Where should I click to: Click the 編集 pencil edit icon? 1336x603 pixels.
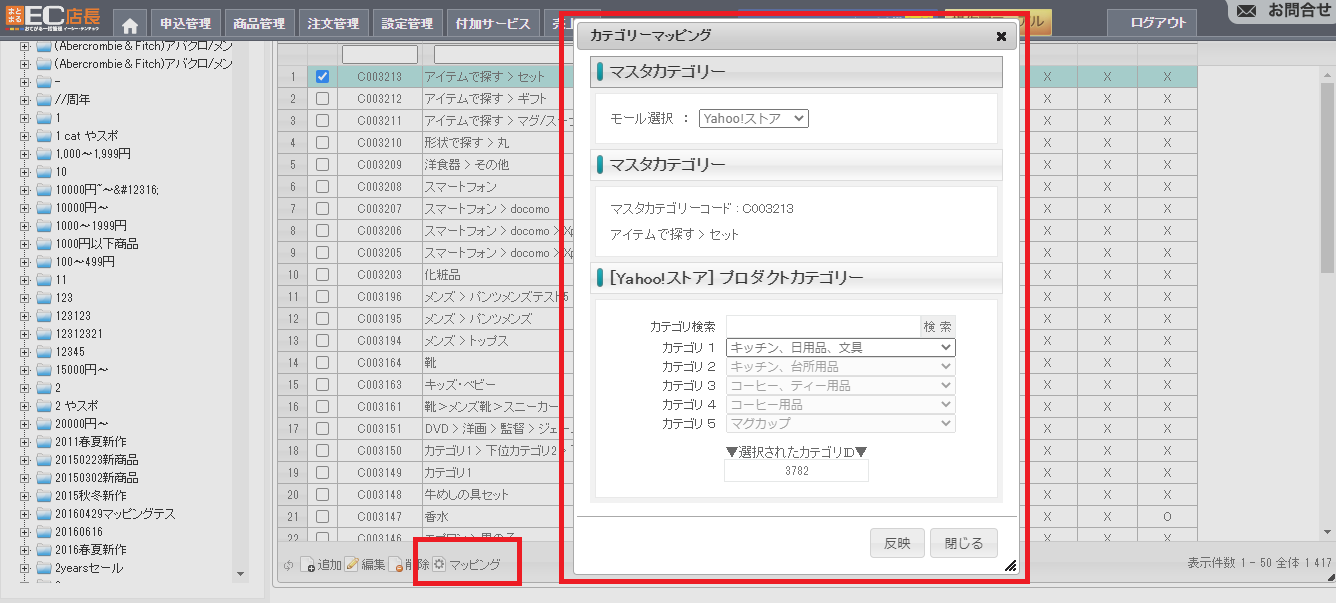click(x=352, y=566)
